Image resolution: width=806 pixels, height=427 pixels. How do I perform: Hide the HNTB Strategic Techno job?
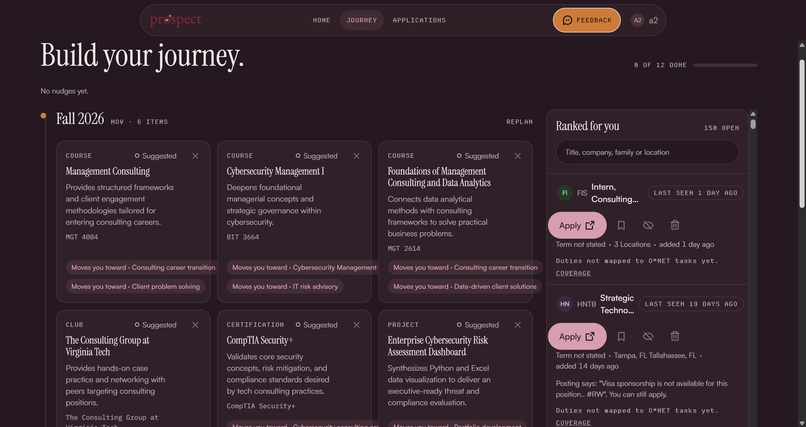tap(648, 336)
